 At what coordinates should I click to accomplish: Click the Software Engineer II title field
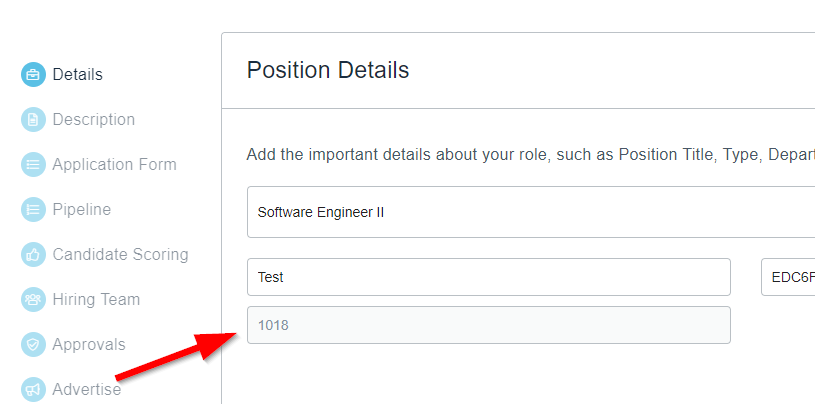click(531, 212)
